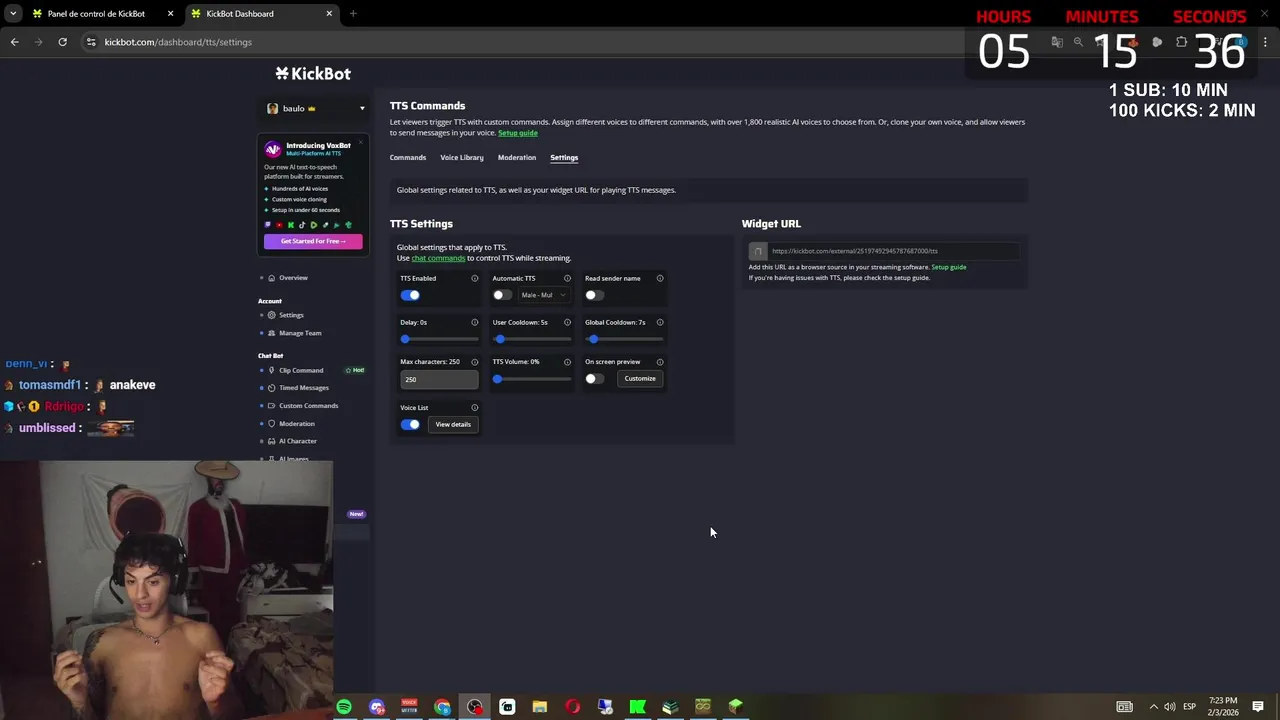This screenshot has width=1280, height=720.
Task: Switch to the Commands tab
Action: (408, 157)
